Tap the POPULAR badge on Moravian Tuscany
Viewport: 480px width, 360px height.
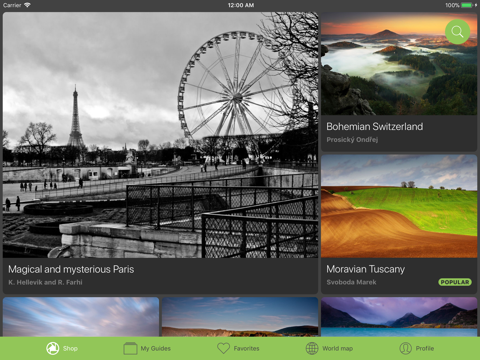[x=455, y=282]
